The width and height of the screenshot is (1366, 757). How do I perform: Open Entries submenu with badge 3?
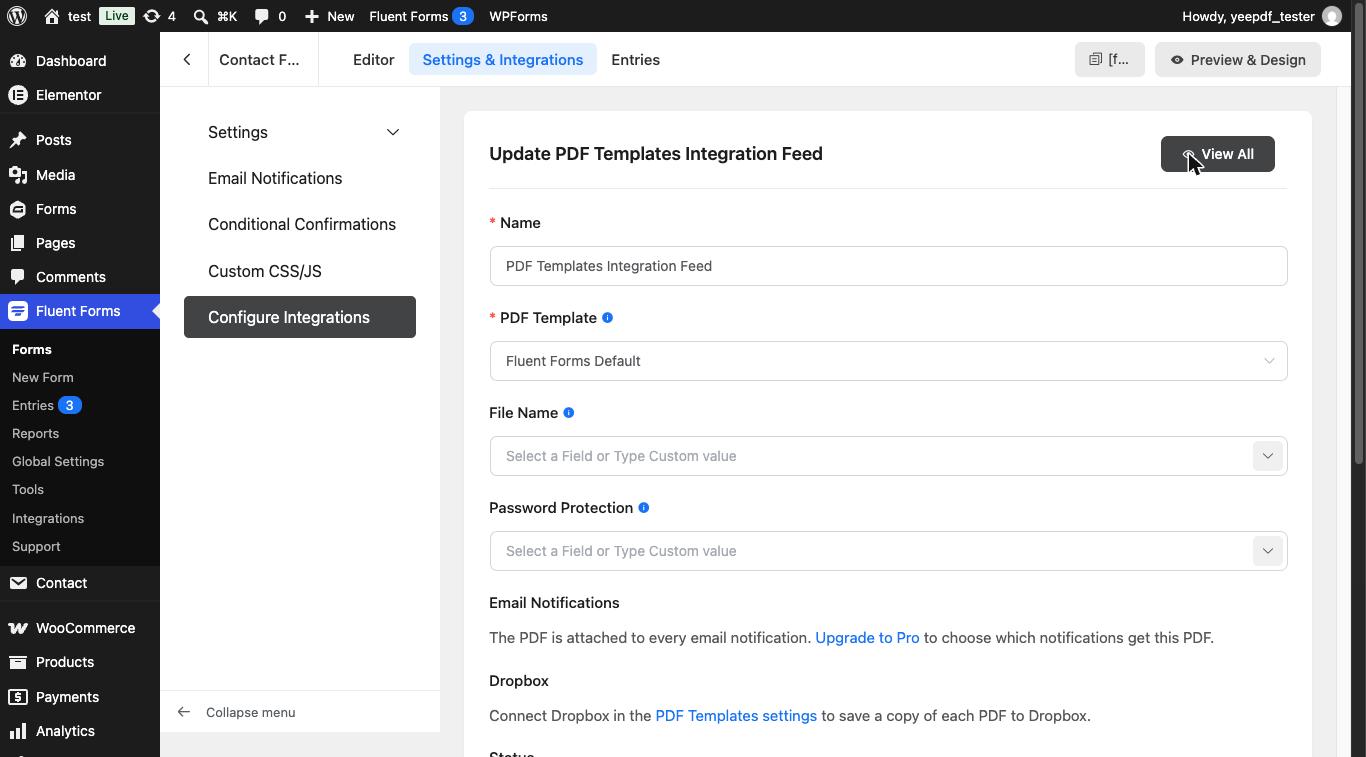[x=47, y=405]
